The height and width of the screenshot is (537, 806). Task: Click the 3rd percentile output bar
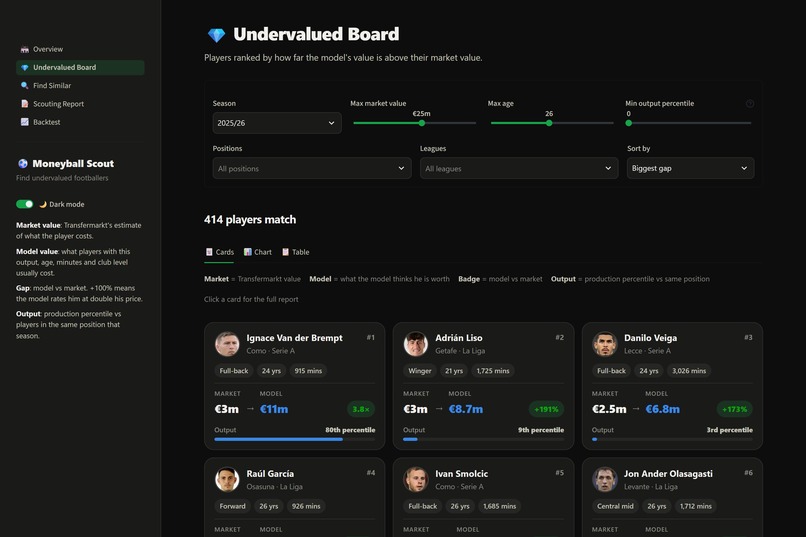(672, 439)
